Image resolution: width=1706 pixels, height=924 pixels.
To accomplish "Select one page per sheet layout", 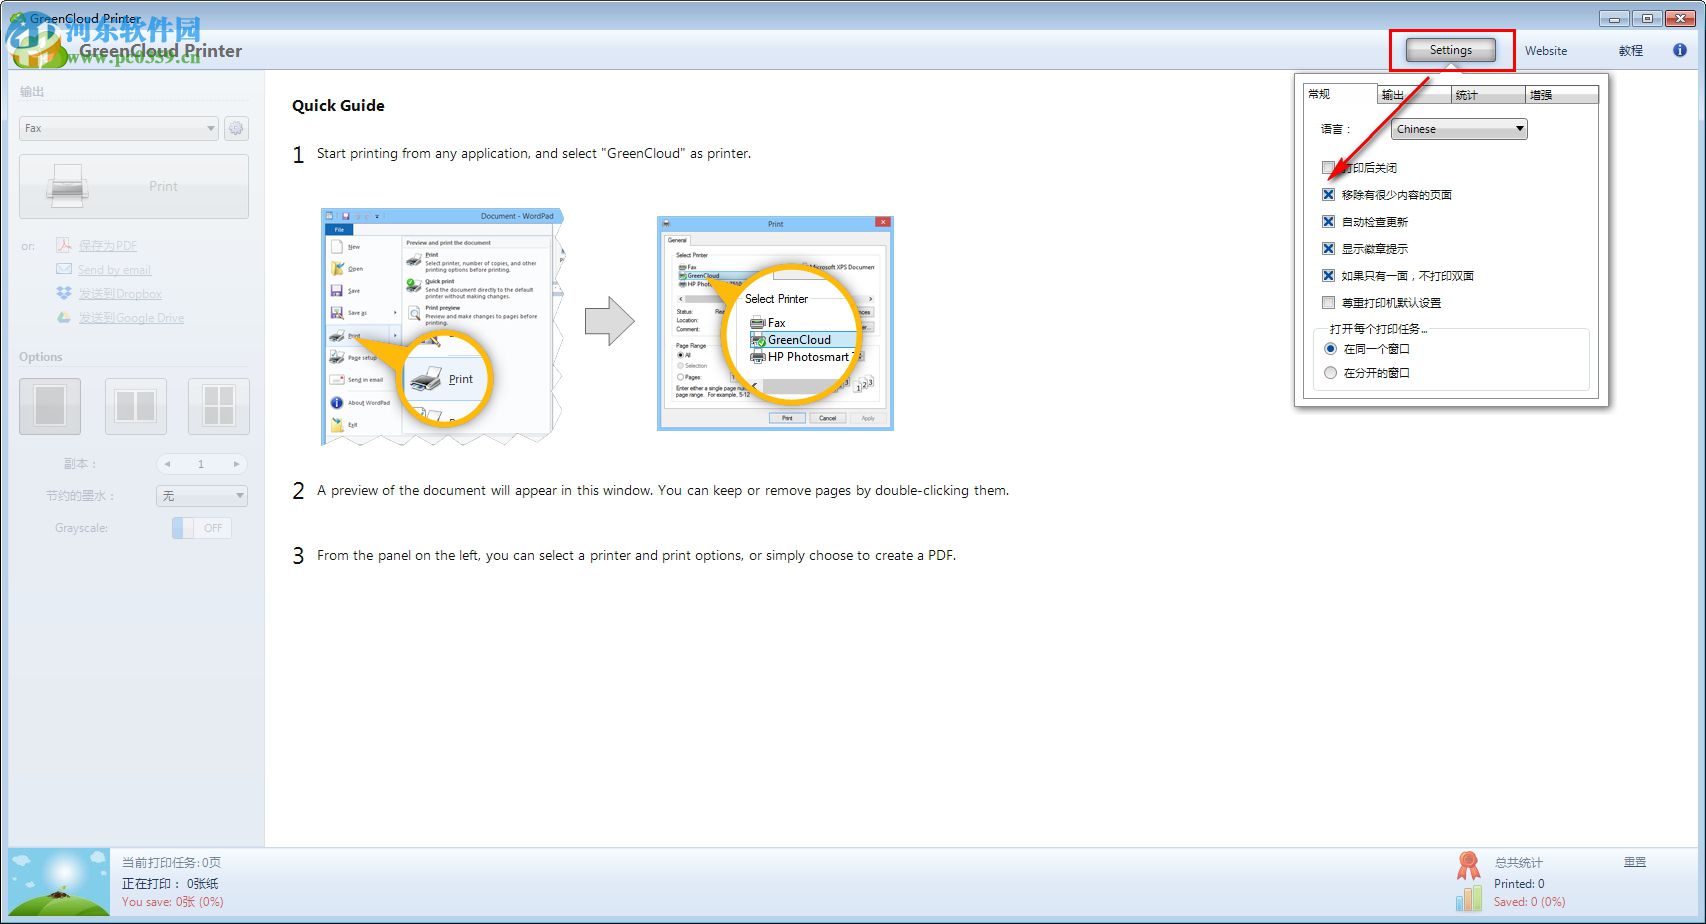I will 50,406.
